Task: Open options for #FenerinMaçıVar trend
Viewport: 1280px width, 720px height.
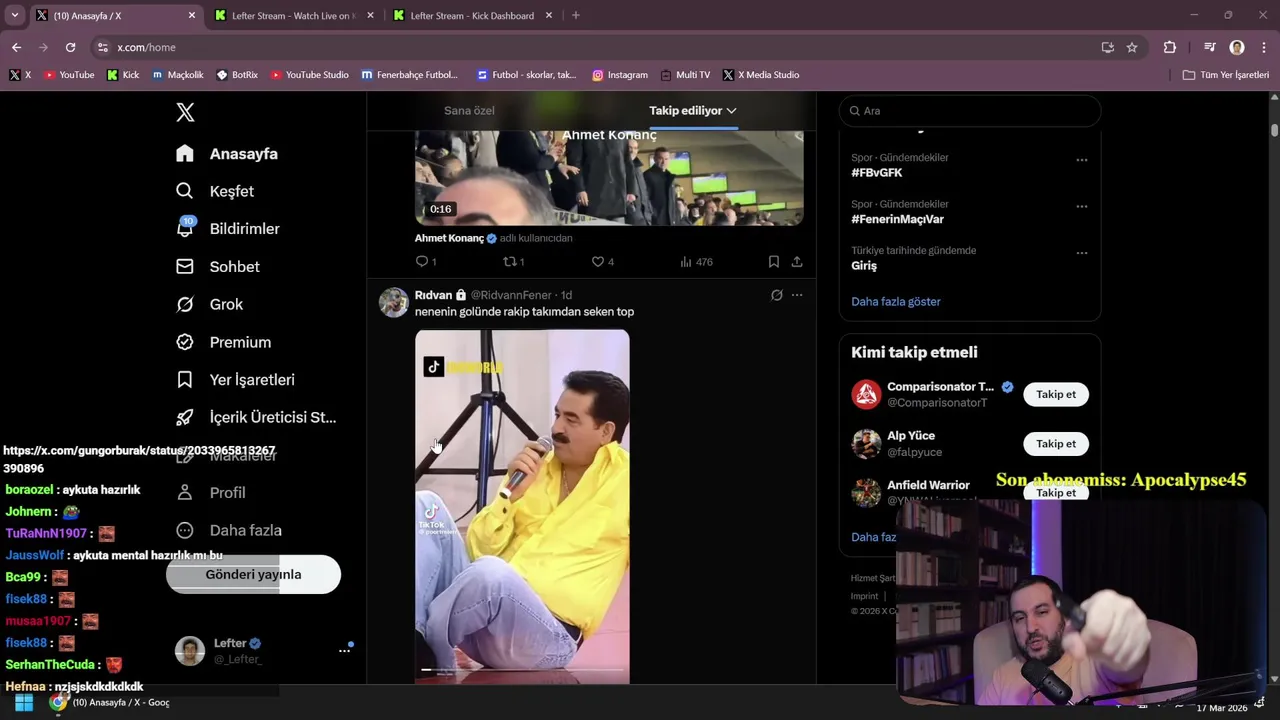Action: (1081, 206)
